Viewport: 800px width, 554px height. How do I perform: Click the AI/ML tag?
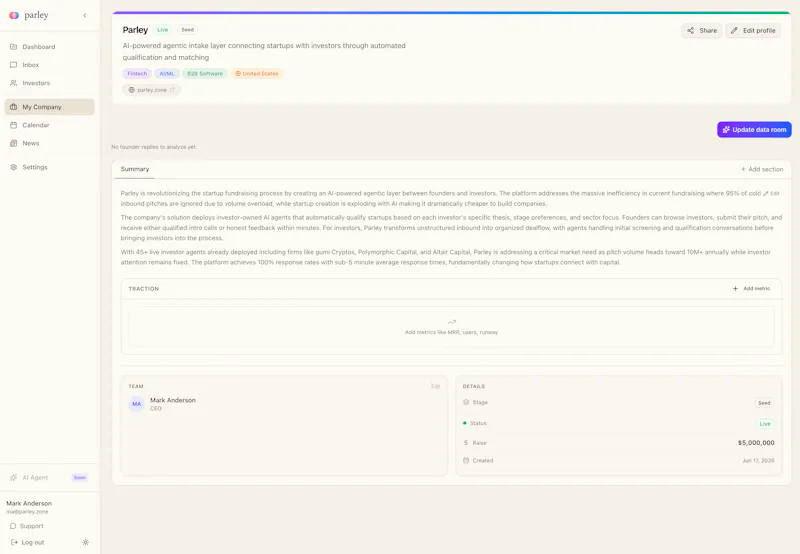167,73
